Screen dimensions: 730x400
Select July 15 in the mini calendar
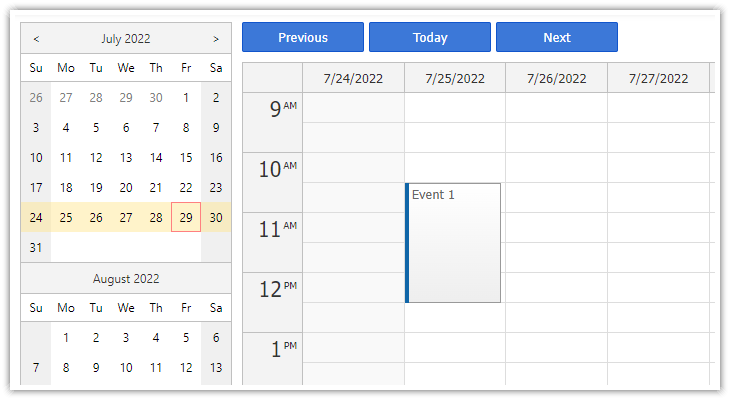point(186,157)
